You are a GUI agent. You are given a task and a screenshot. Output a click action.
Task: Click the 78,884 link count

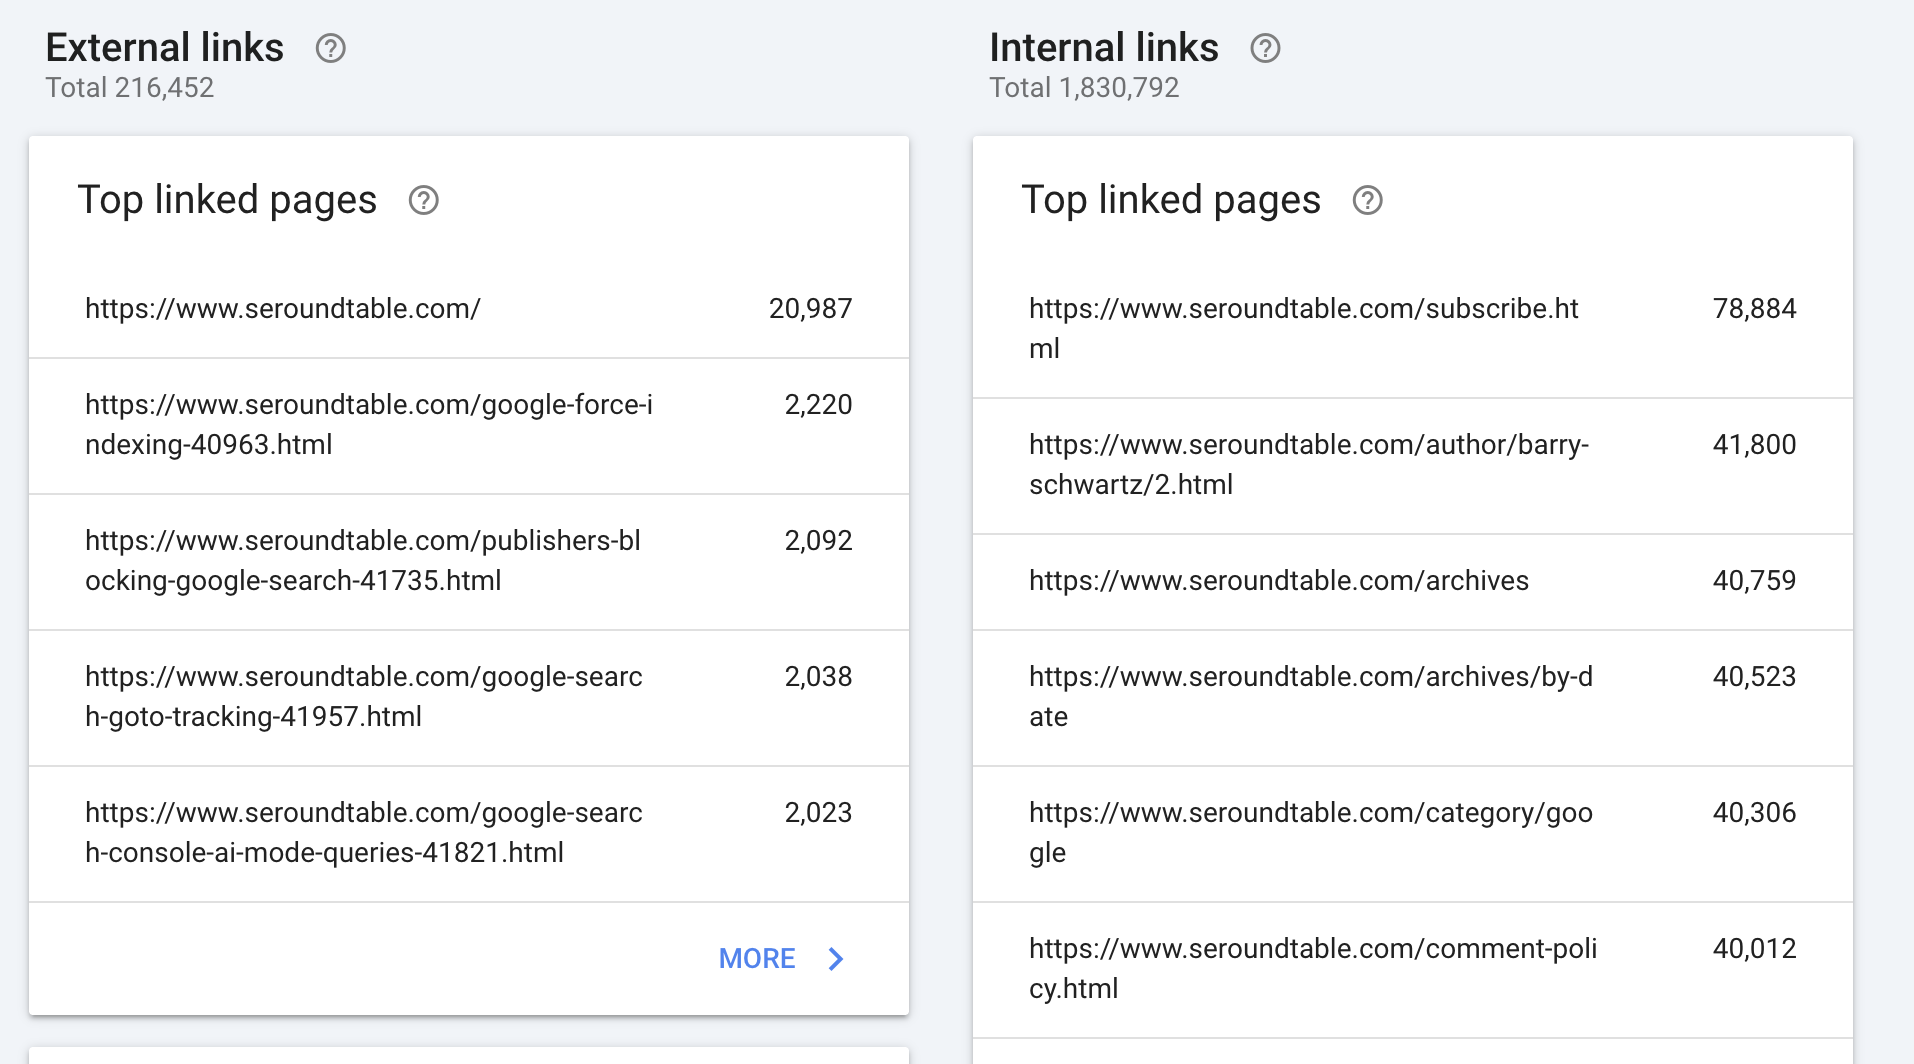click(x=1754, y=309)
